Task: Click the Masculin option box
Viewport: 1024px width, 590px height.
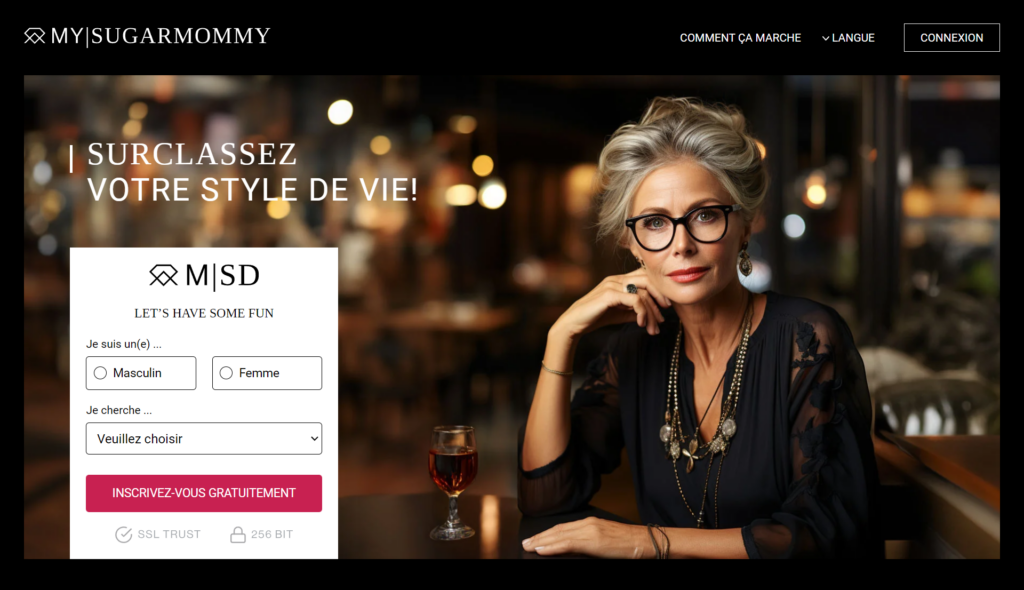Action: pyautogui.click(x=141, y=373)
